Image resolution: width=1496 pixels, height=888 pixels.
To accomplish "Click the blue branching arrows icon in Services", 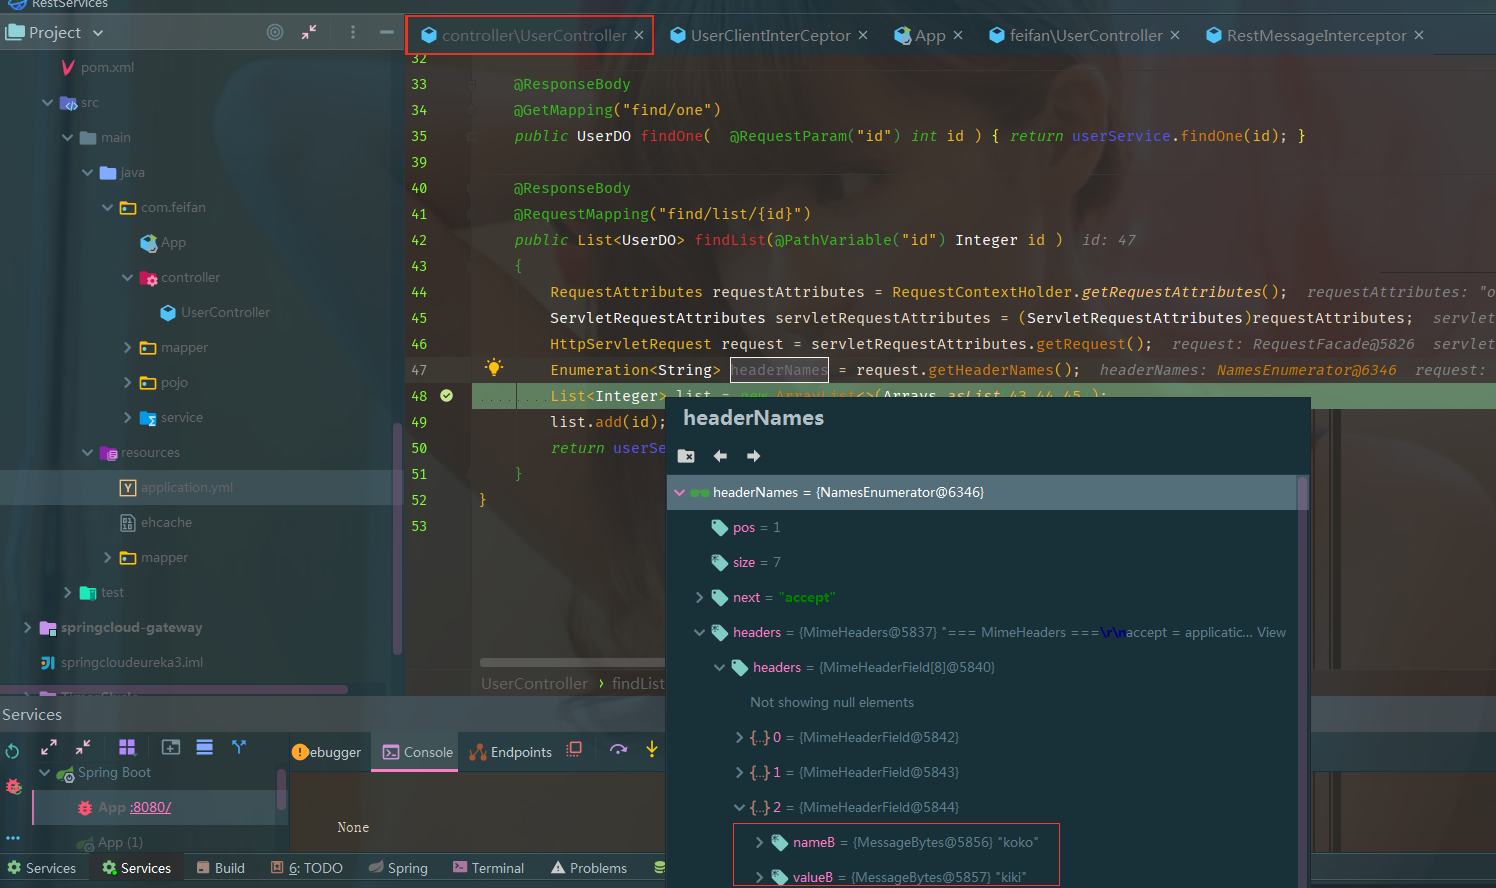I will tap(239, 747).
